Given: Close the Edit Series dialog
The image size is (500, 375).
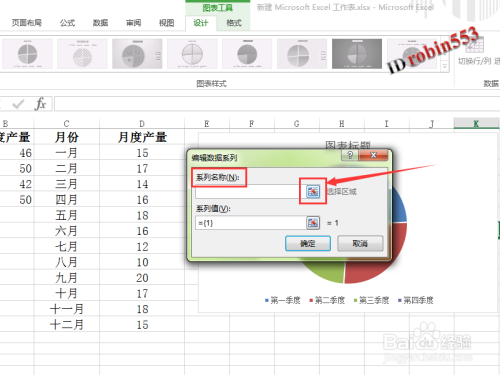Looking at the screenshot, I should (x=374, y=155).
